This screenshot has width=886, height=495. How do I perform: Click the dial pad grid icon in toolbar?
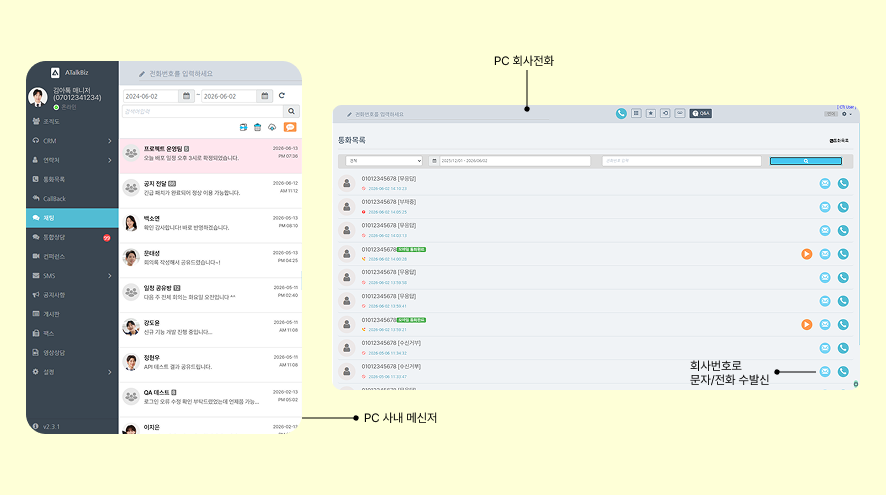pos(636,114)
